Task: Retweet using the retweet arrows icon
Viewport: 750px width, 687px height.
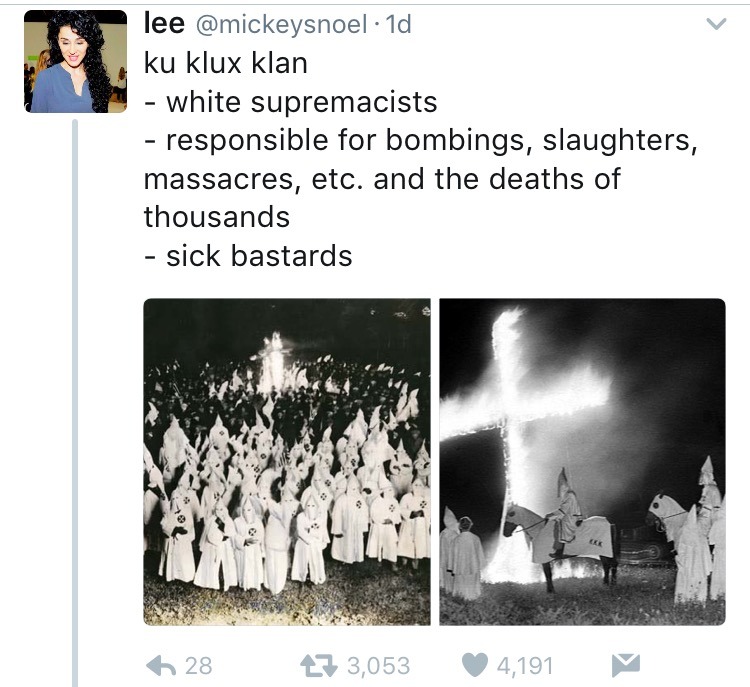Action: (319, 665)
